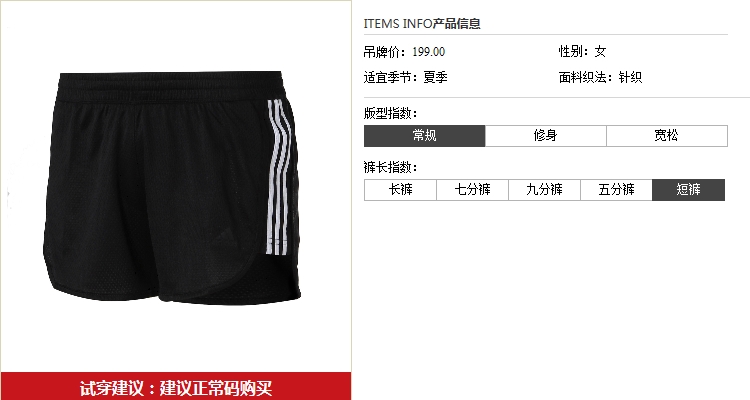This screenshot has width=750, height=400.
Task: Click the ITEMS INFO产品信息 heading
Action: click(x=422, y=23)
